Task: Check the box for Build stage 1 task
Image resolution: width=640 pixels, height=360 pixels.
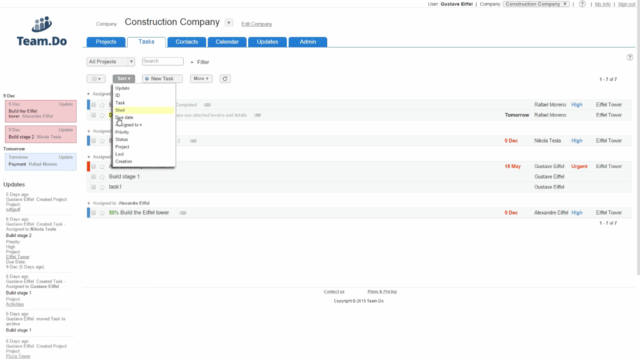Action: click(x=93, y=177)
